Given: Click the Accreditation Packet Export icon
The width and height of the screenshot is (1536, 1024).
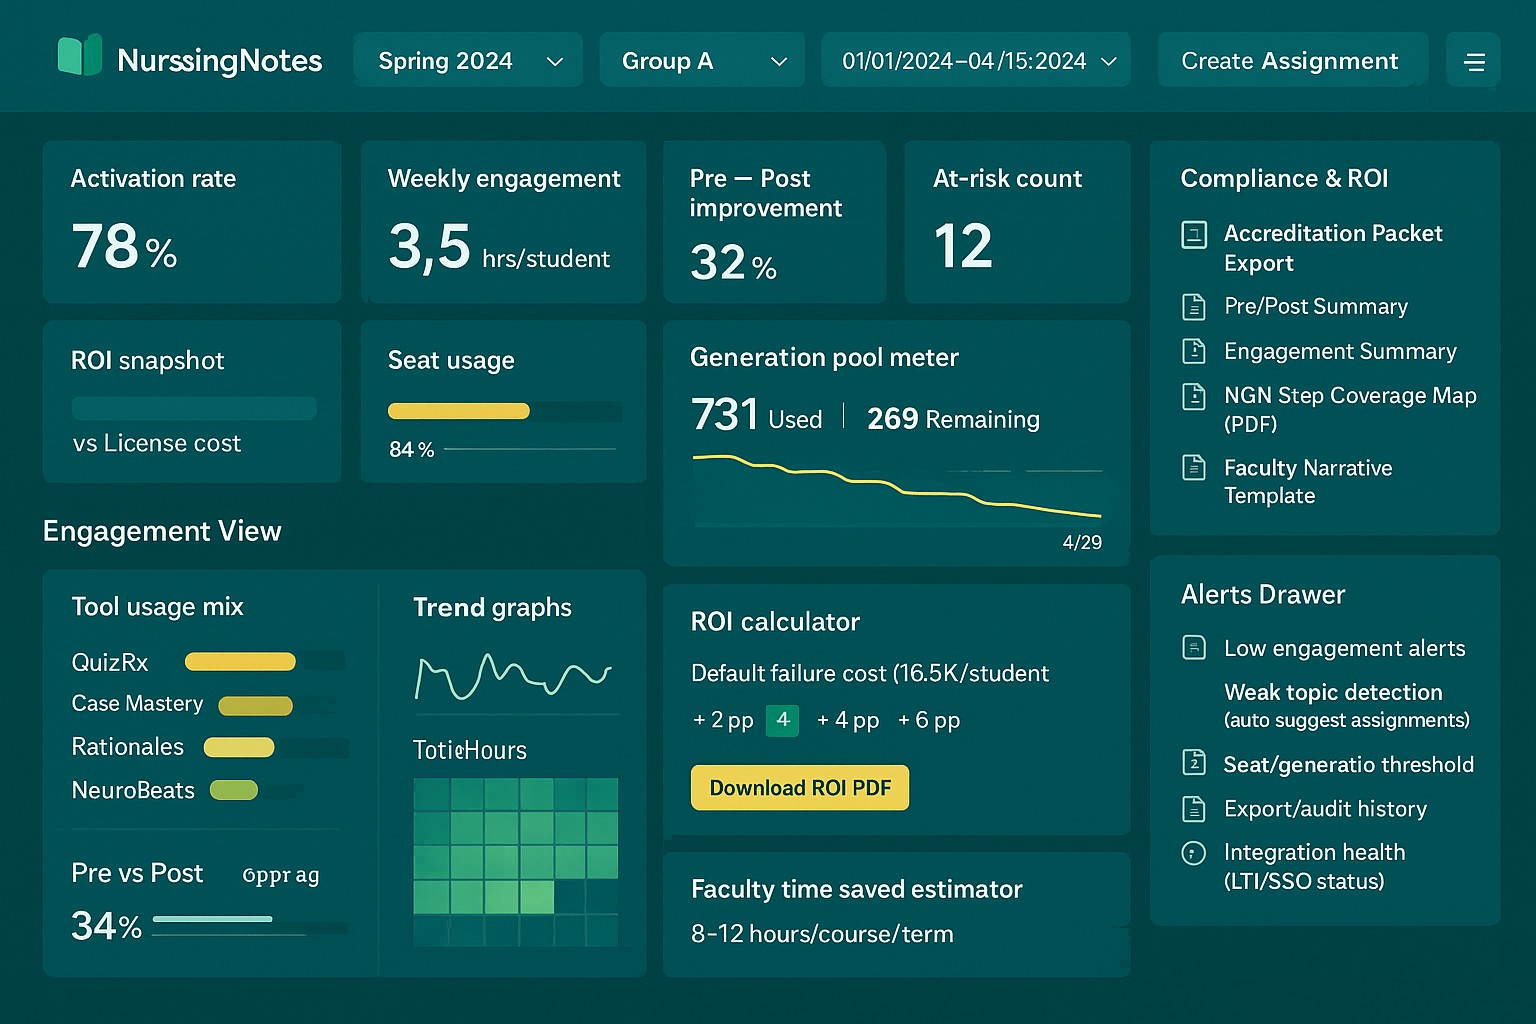Looking at the screenshot, I should (x=1194, y=234).
